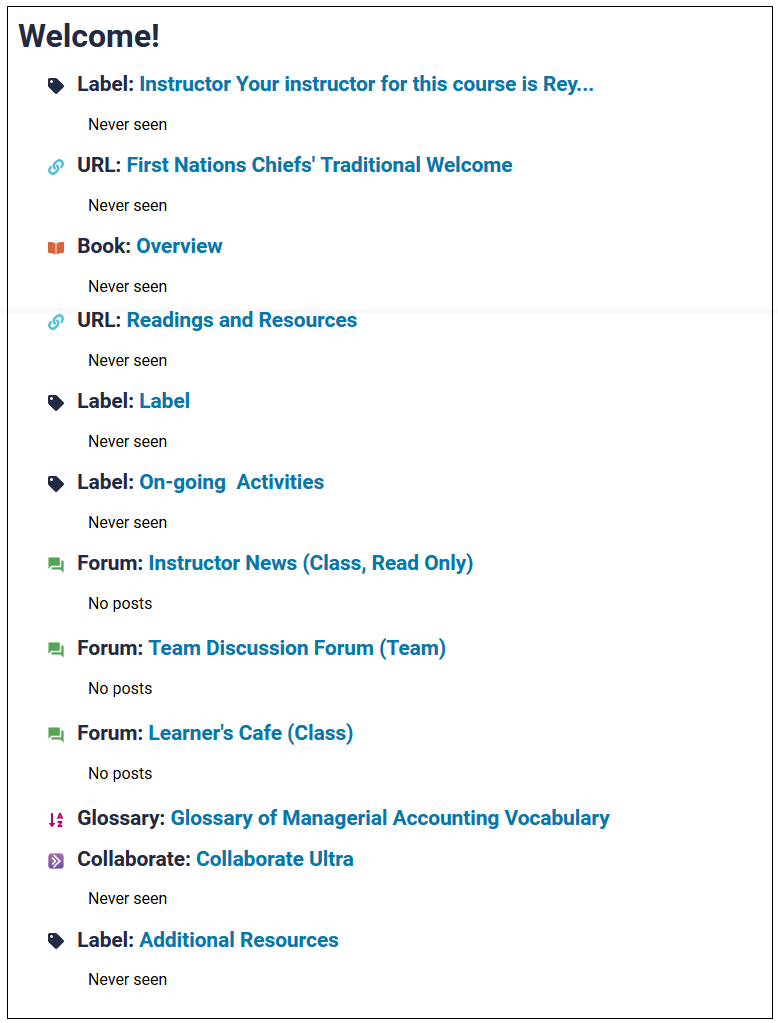Open Instructor News forum link
This screenshot has height=1023, width=778.
pos(311,563)
